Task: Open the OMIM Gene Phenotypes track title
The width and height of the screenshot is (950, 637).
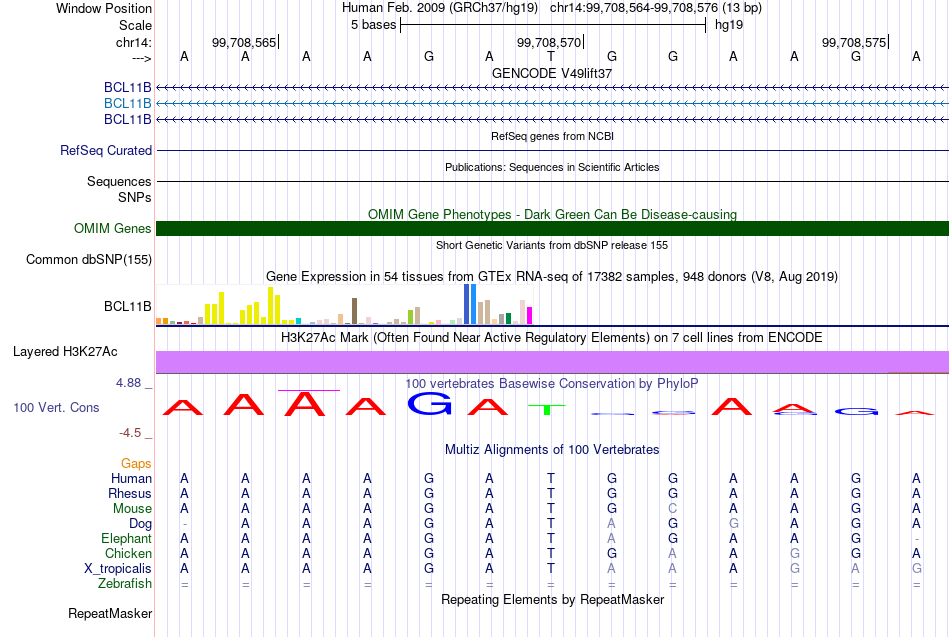Action: pos(552,215)
